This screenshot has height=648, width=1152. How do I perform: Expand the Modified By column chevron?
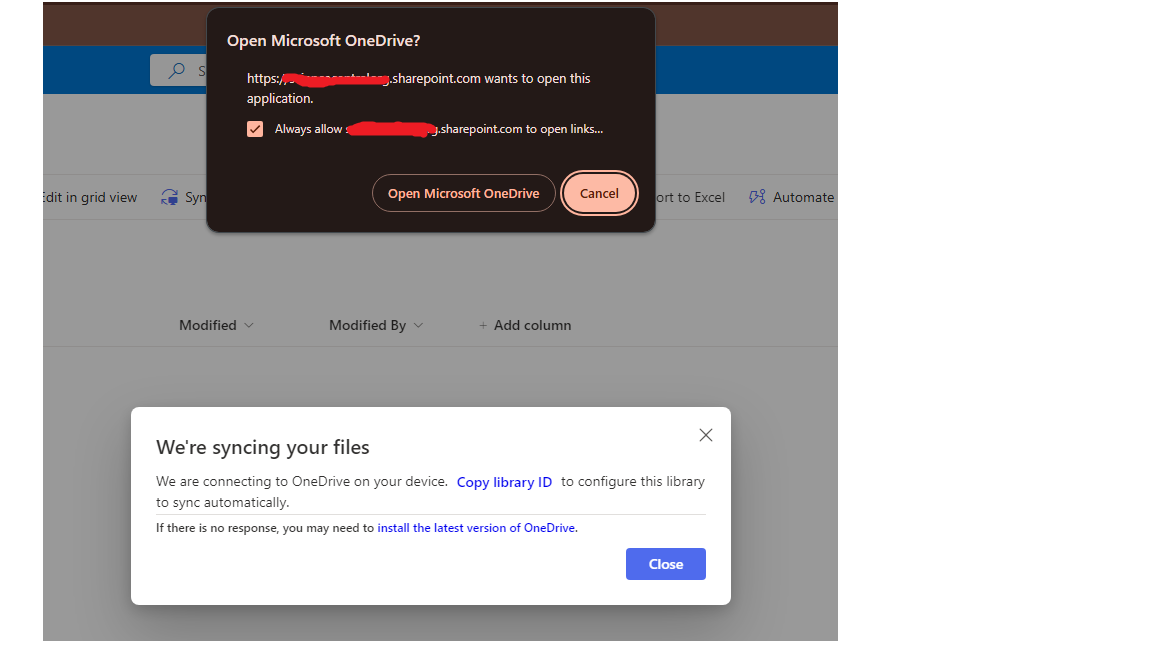click(418, 325)
